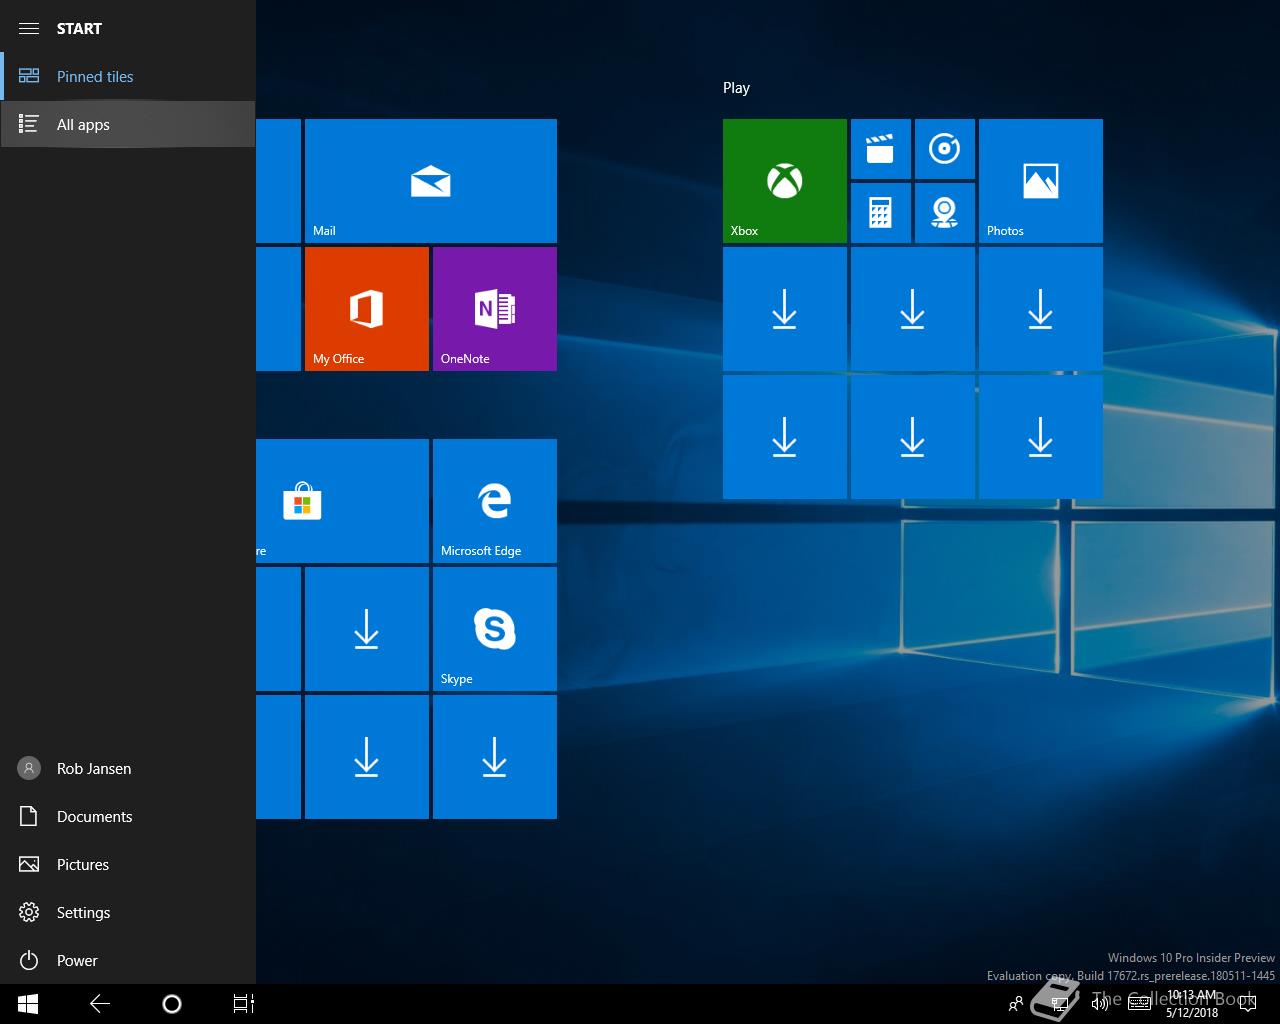Open the Power options menu

128,960
